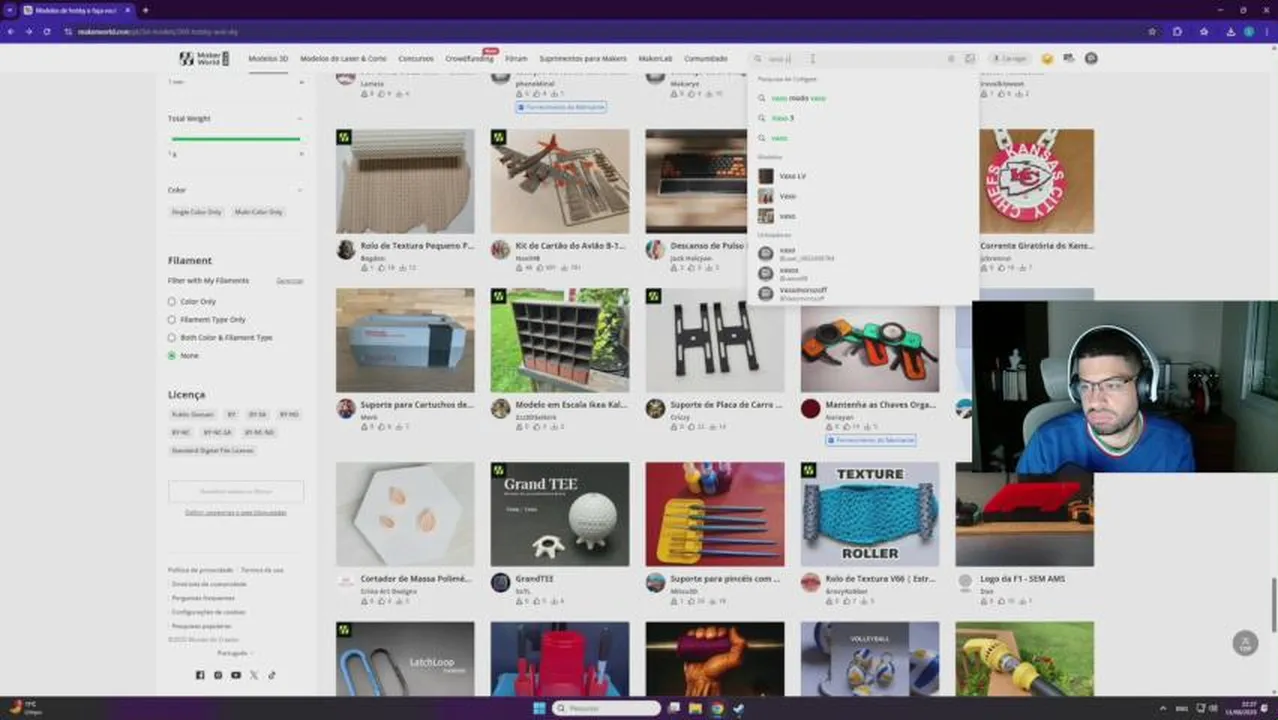
Task: Open the Grand TEE golf ball thumbnail
Action: 560,514
